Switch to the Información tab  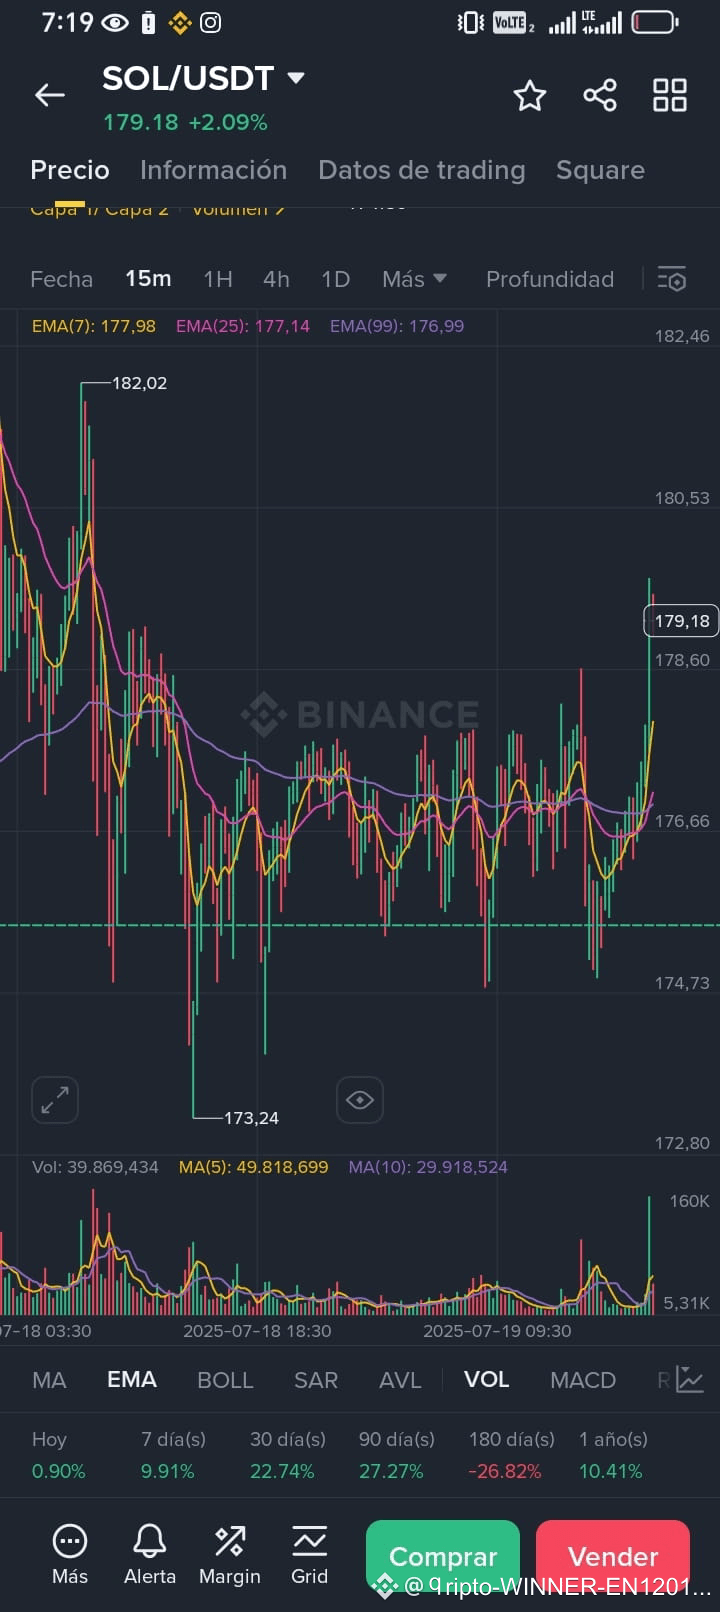[213, 170]
